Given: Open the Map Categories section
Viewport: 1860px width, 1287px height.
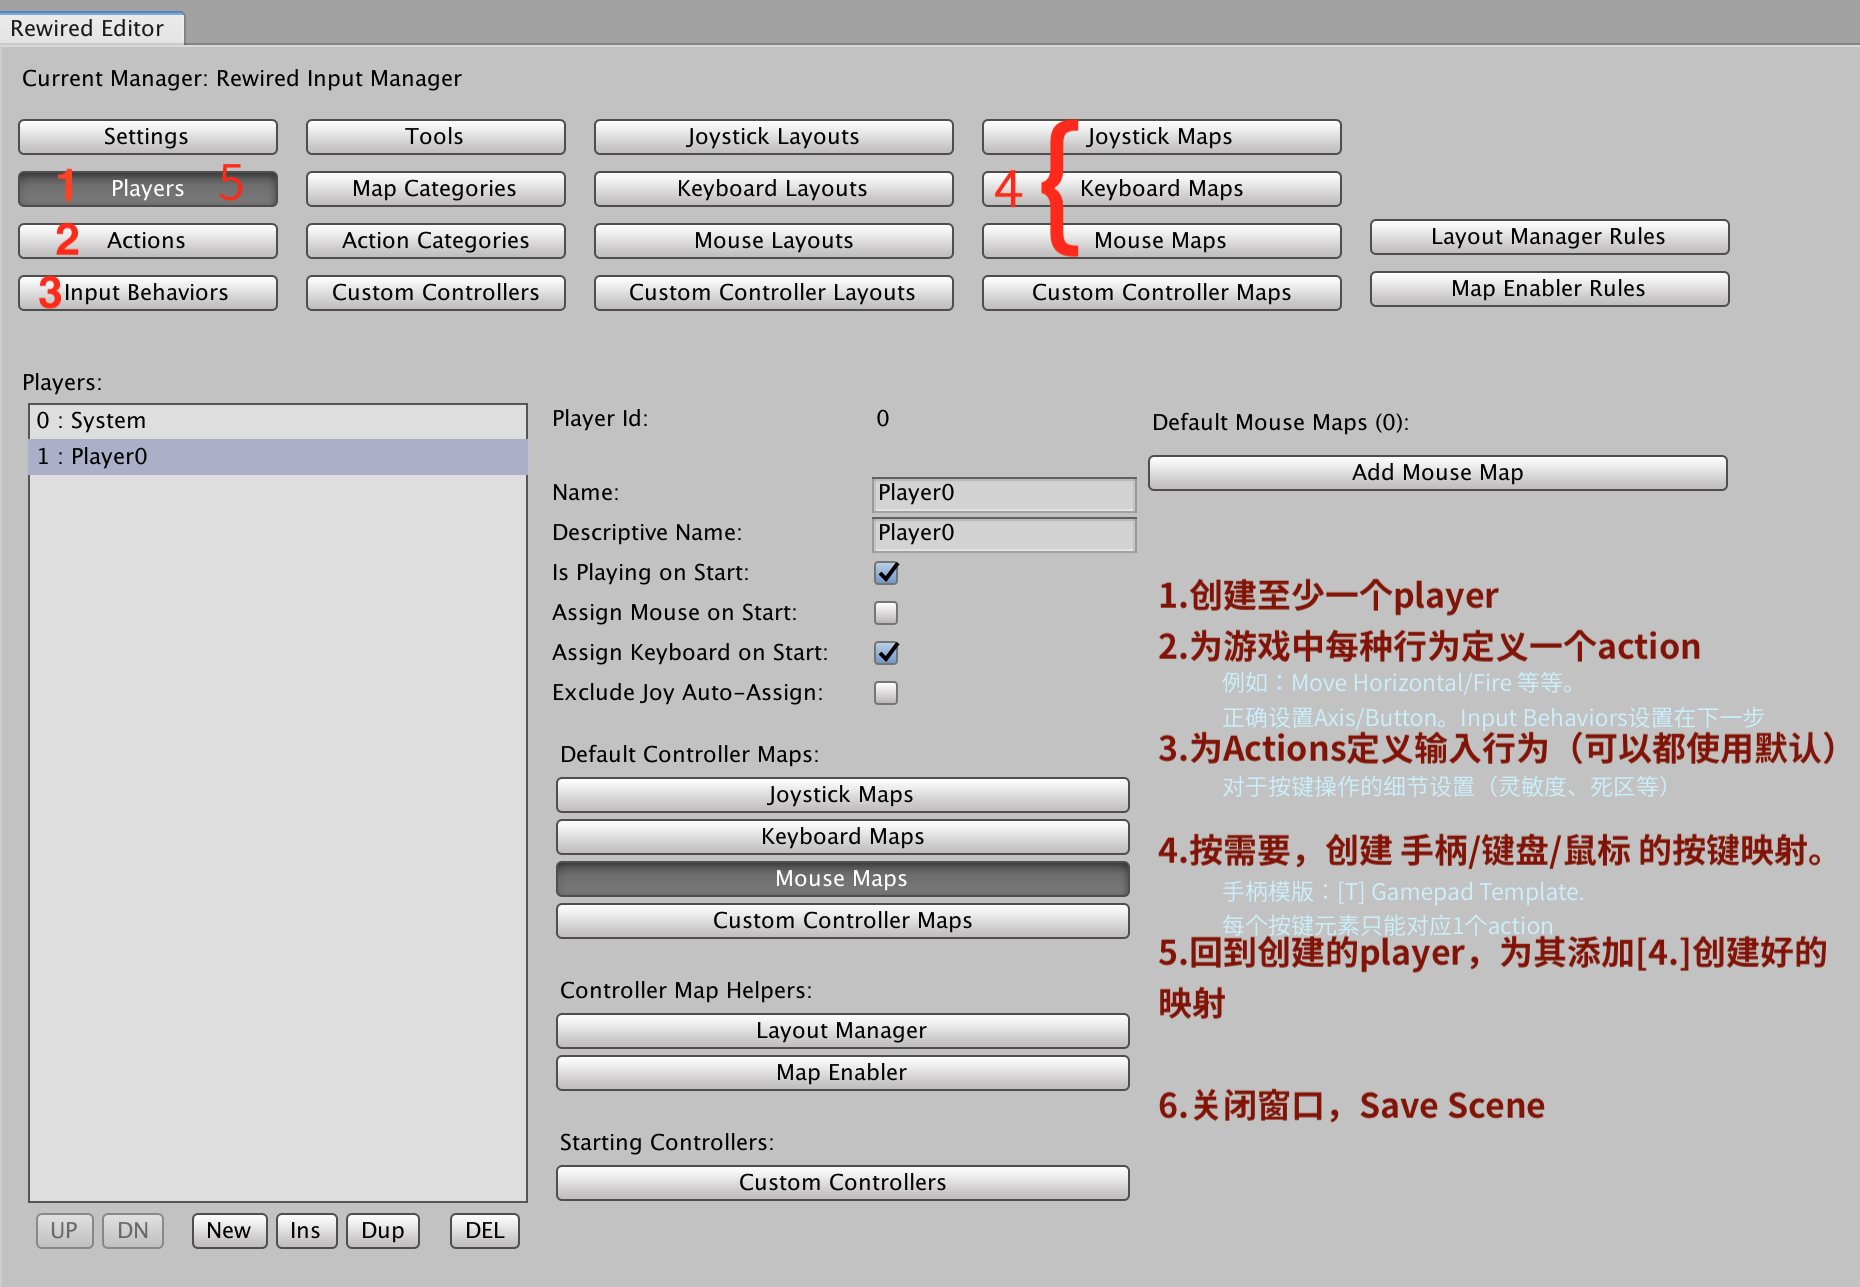Looking at the screenshot, I should coord(435,188).
